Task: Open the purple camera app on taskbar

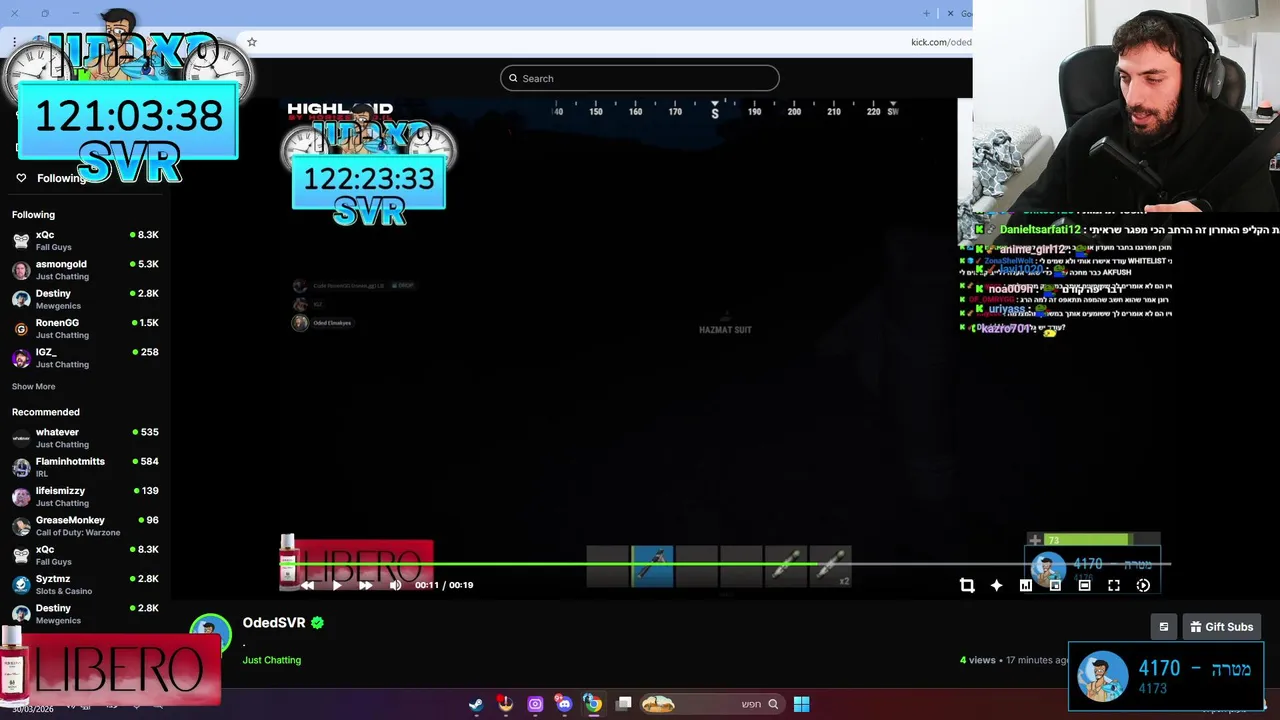Action: (x=535, y=704)
